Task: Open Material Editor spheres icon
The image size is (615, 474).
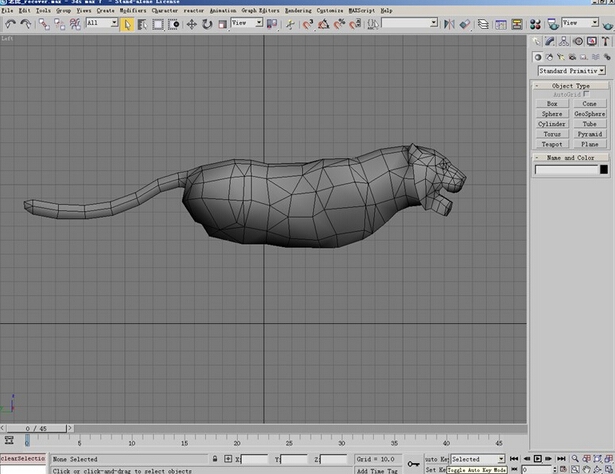Action: pyautogui.click(x=535, y=24)
